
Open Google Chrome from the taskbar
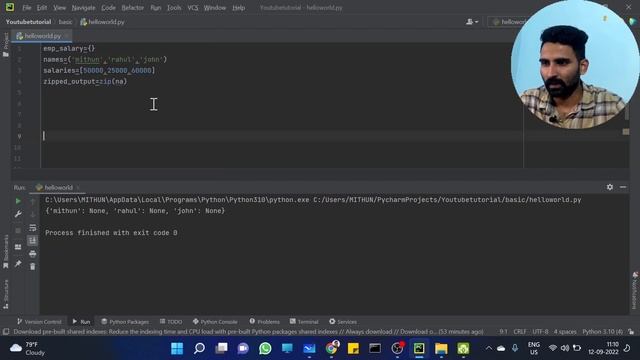click(331, 349)
